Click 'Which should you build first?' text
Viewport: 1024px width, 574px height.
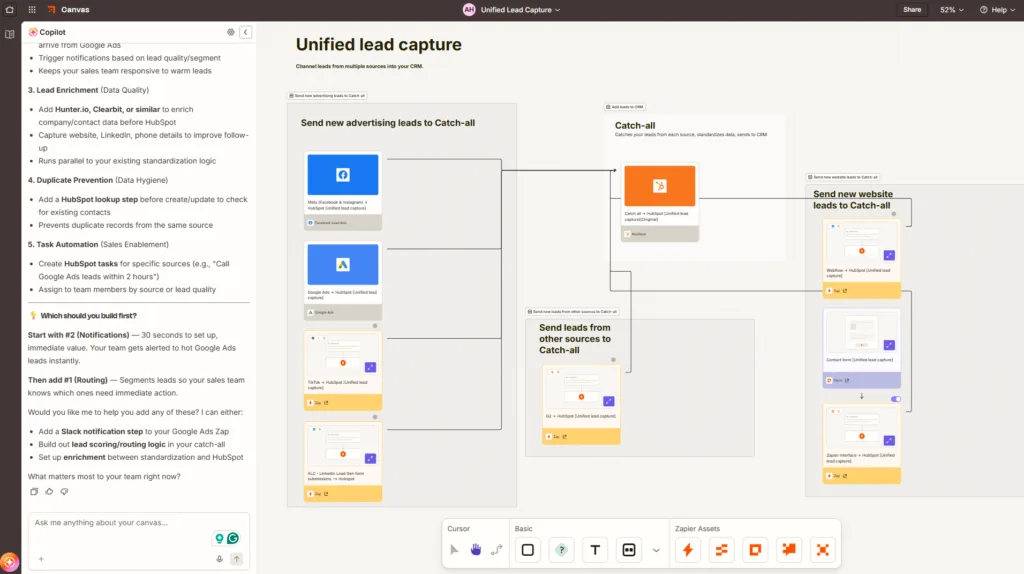coord(89,315)
